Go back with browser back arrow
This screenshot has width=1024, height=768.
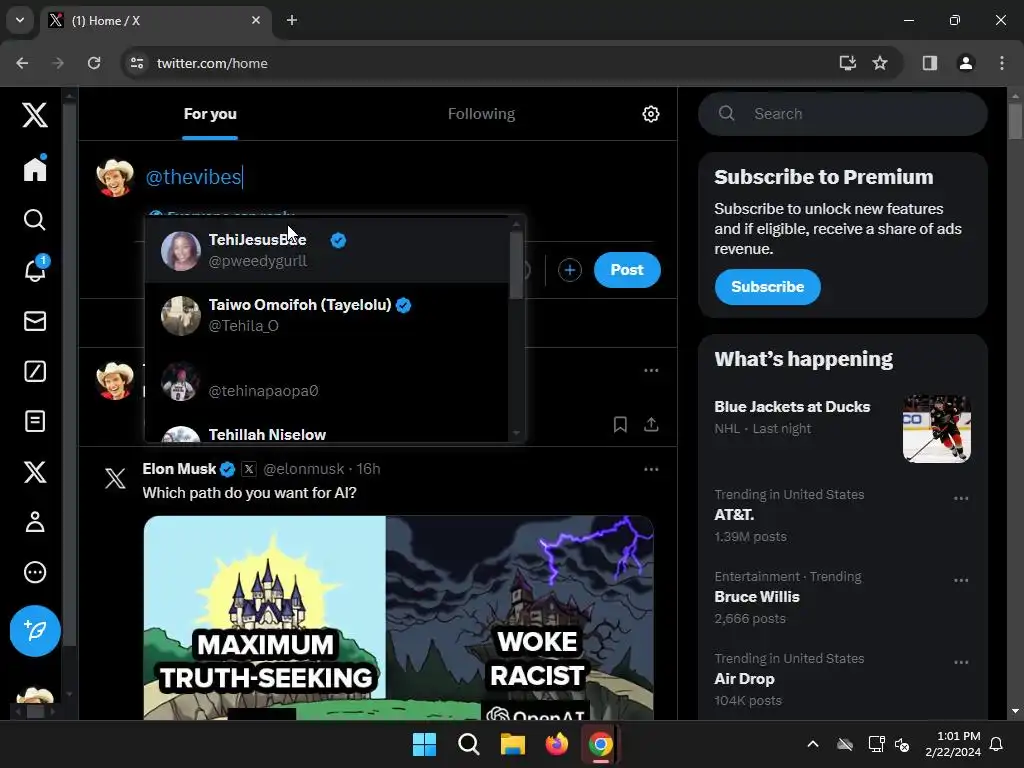[22, 63]
